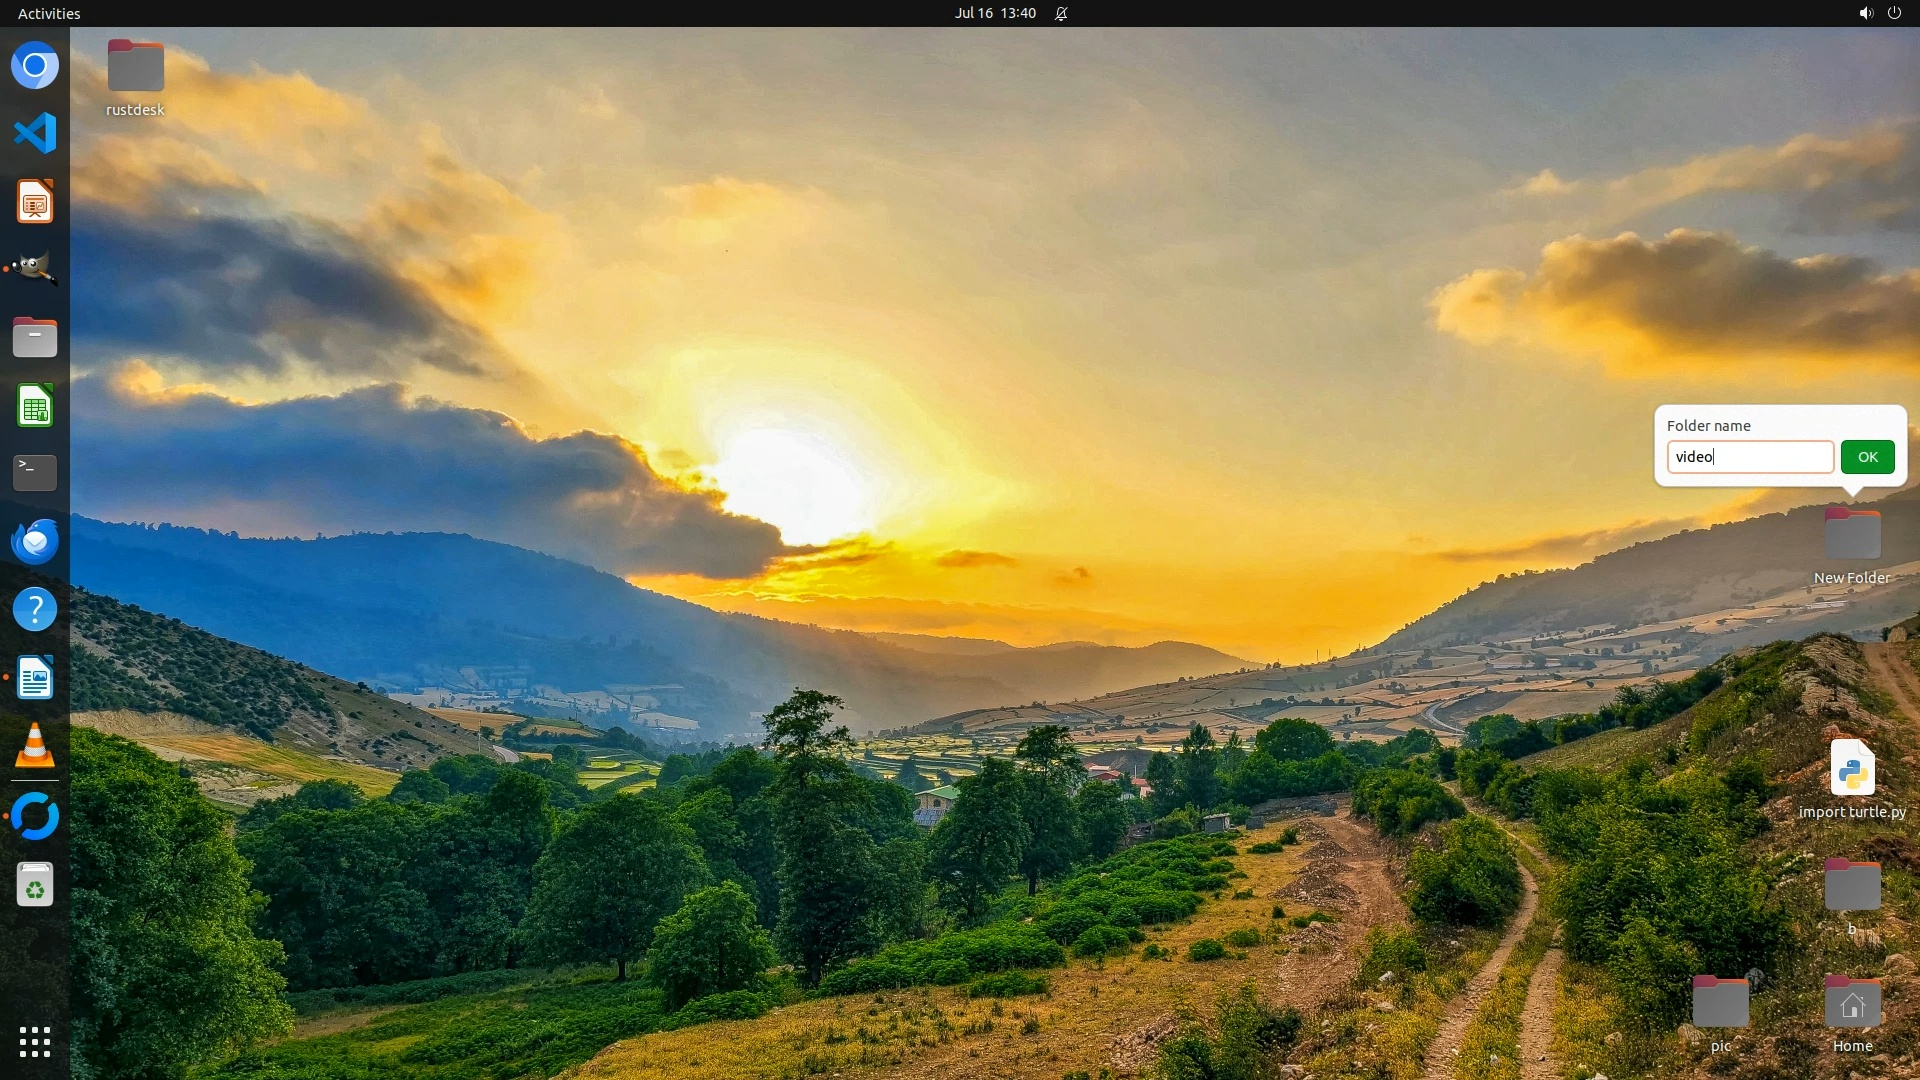Viewport: 1920px width, 1080px height.
Task: Click the Folder name text field
Action: pyautogui.click(x=1749, y=457)
